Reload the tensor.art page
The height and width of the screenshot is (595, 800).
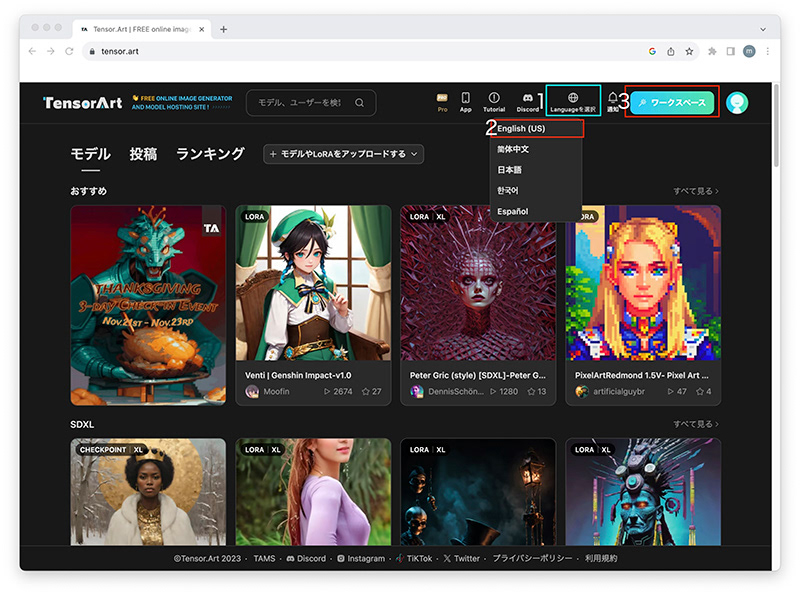click(69, 51)
